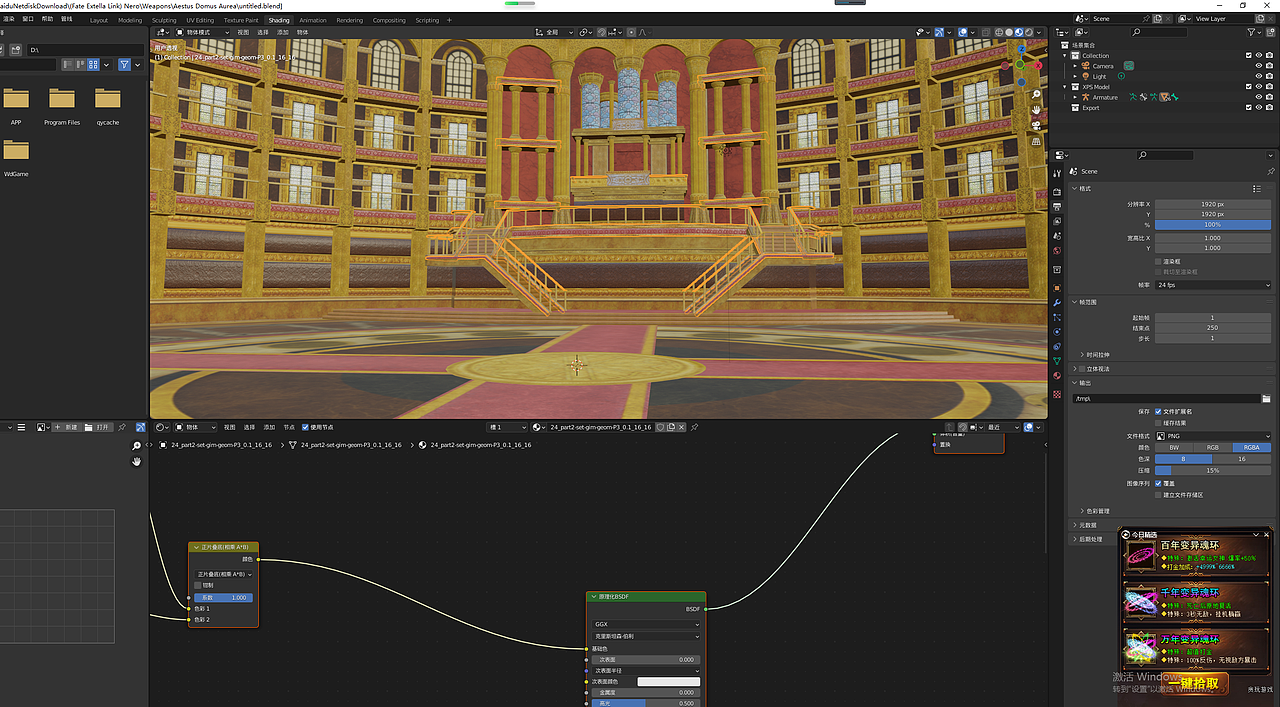Open the Tool properties tab icon
1280x707 pixels.
point(1057,173)
